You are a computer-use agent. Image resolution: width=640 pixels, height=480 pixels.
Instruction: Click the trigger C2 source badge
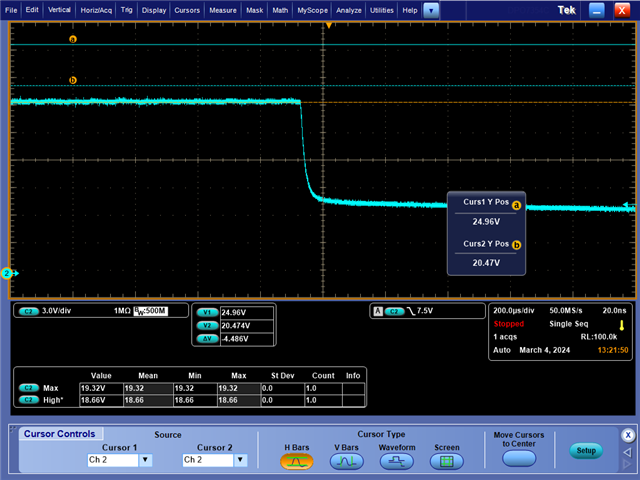pos(394,311)
